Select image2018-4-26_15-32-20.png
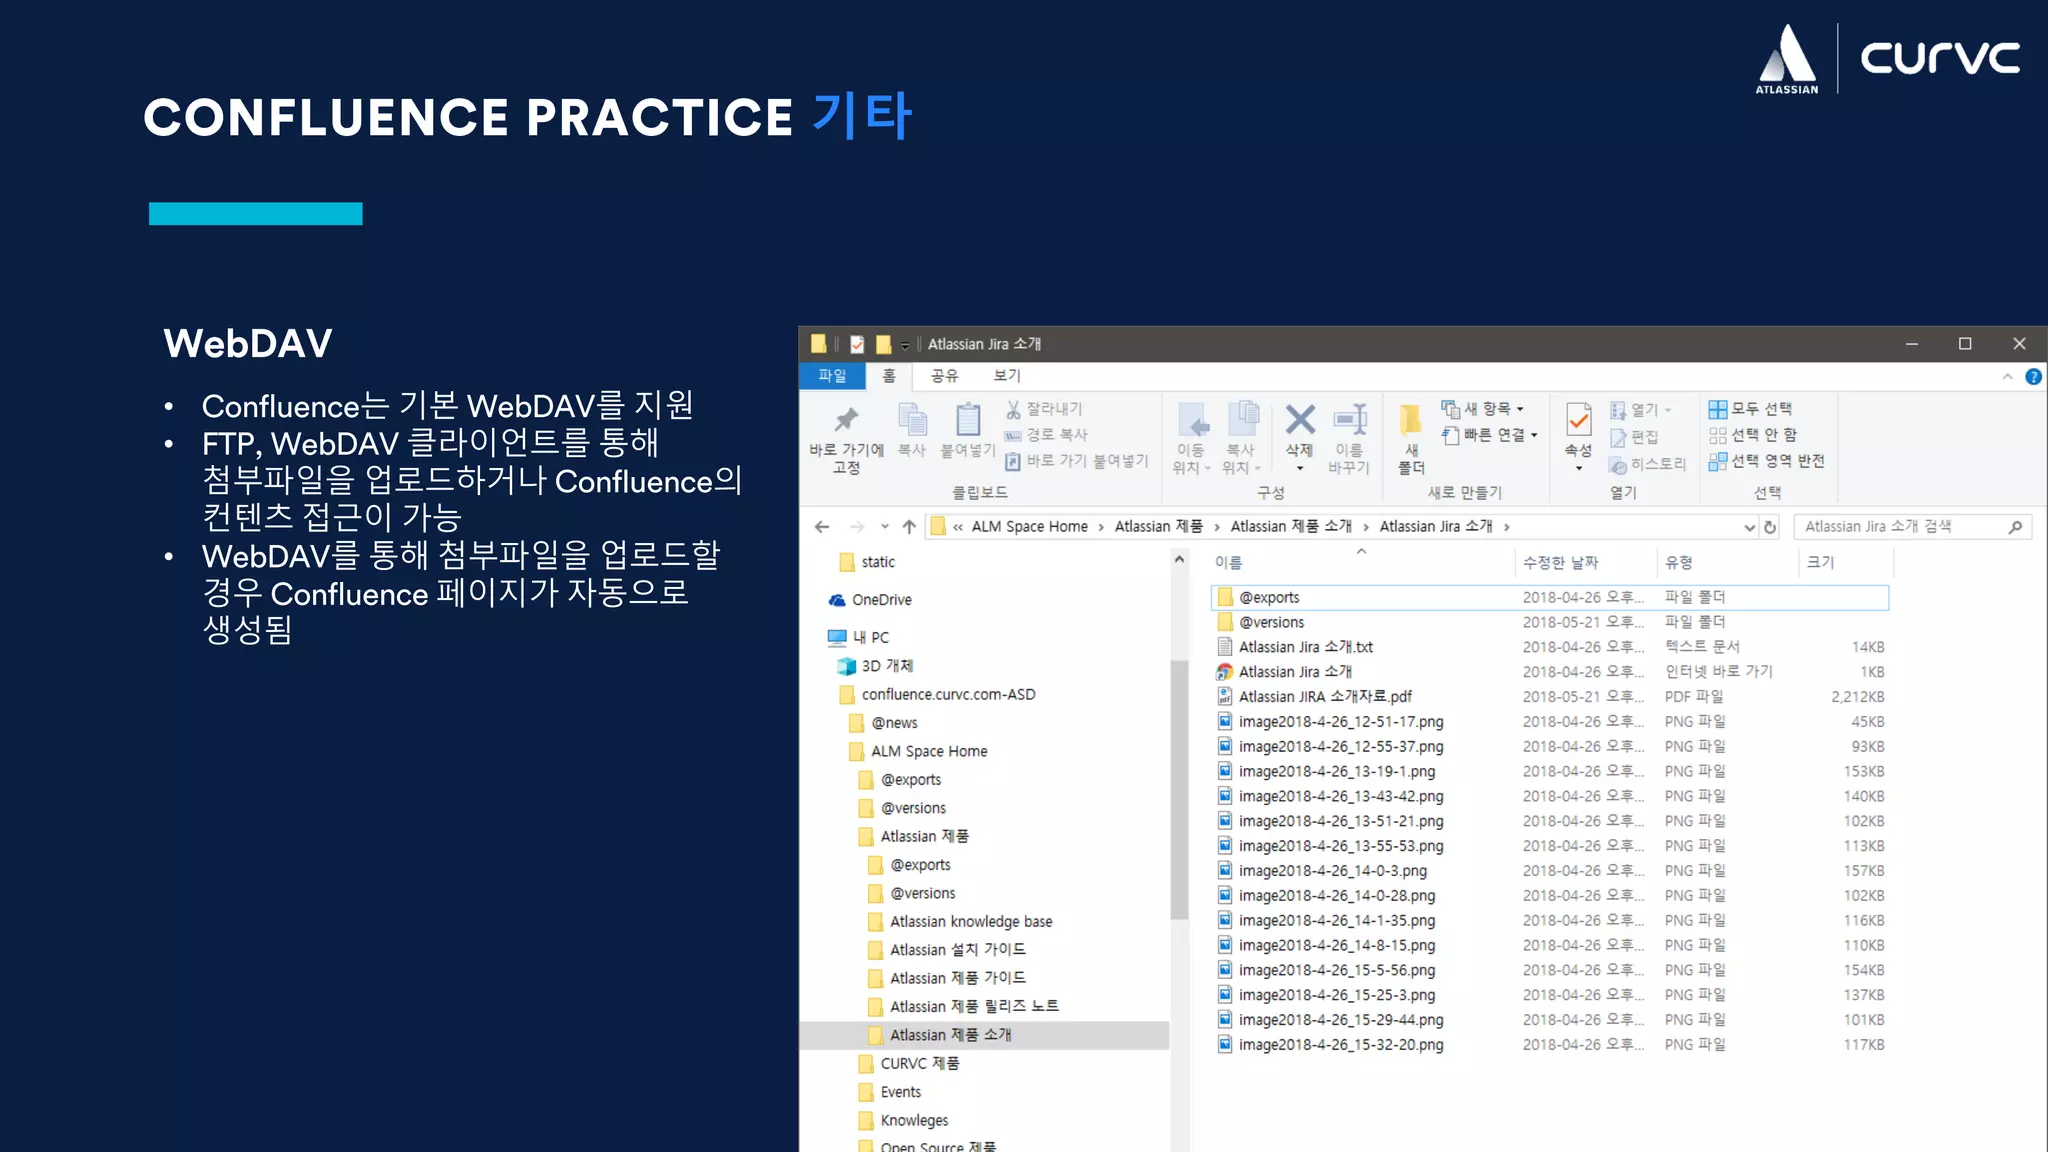The height and width of the screenshot is (1152, 2048). point(1550,1045)
